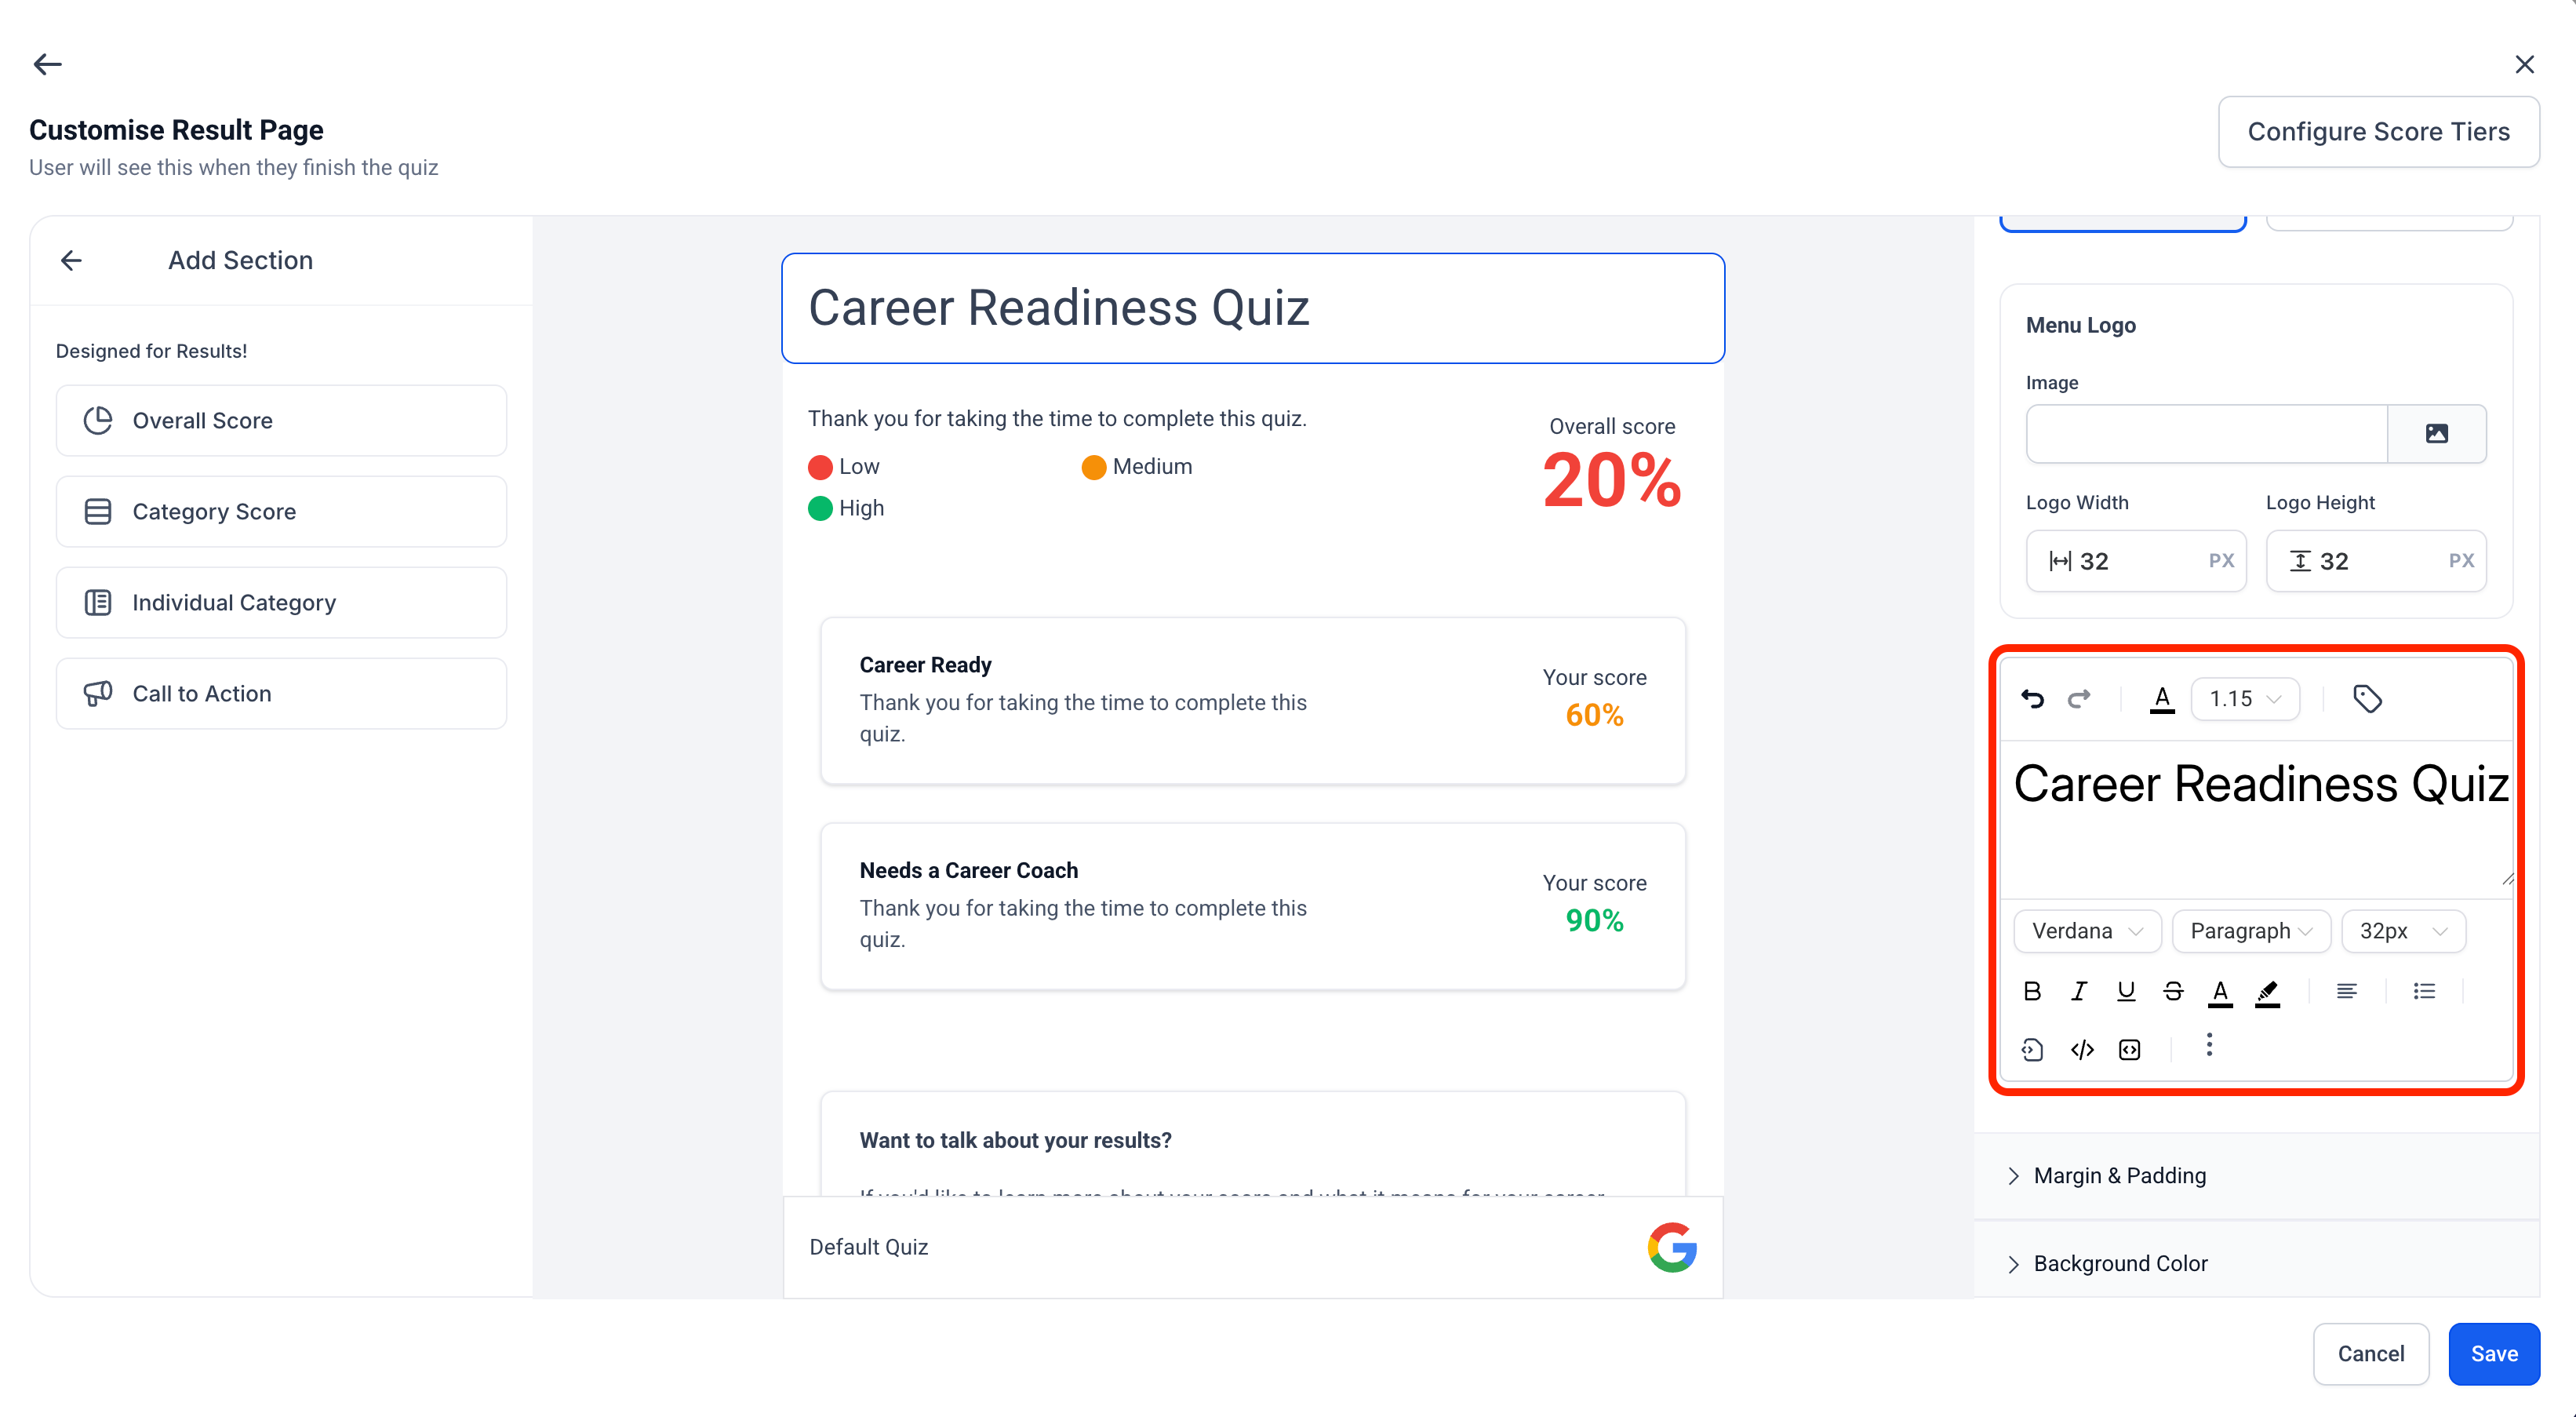Click the Save button

[2494, 1353]
